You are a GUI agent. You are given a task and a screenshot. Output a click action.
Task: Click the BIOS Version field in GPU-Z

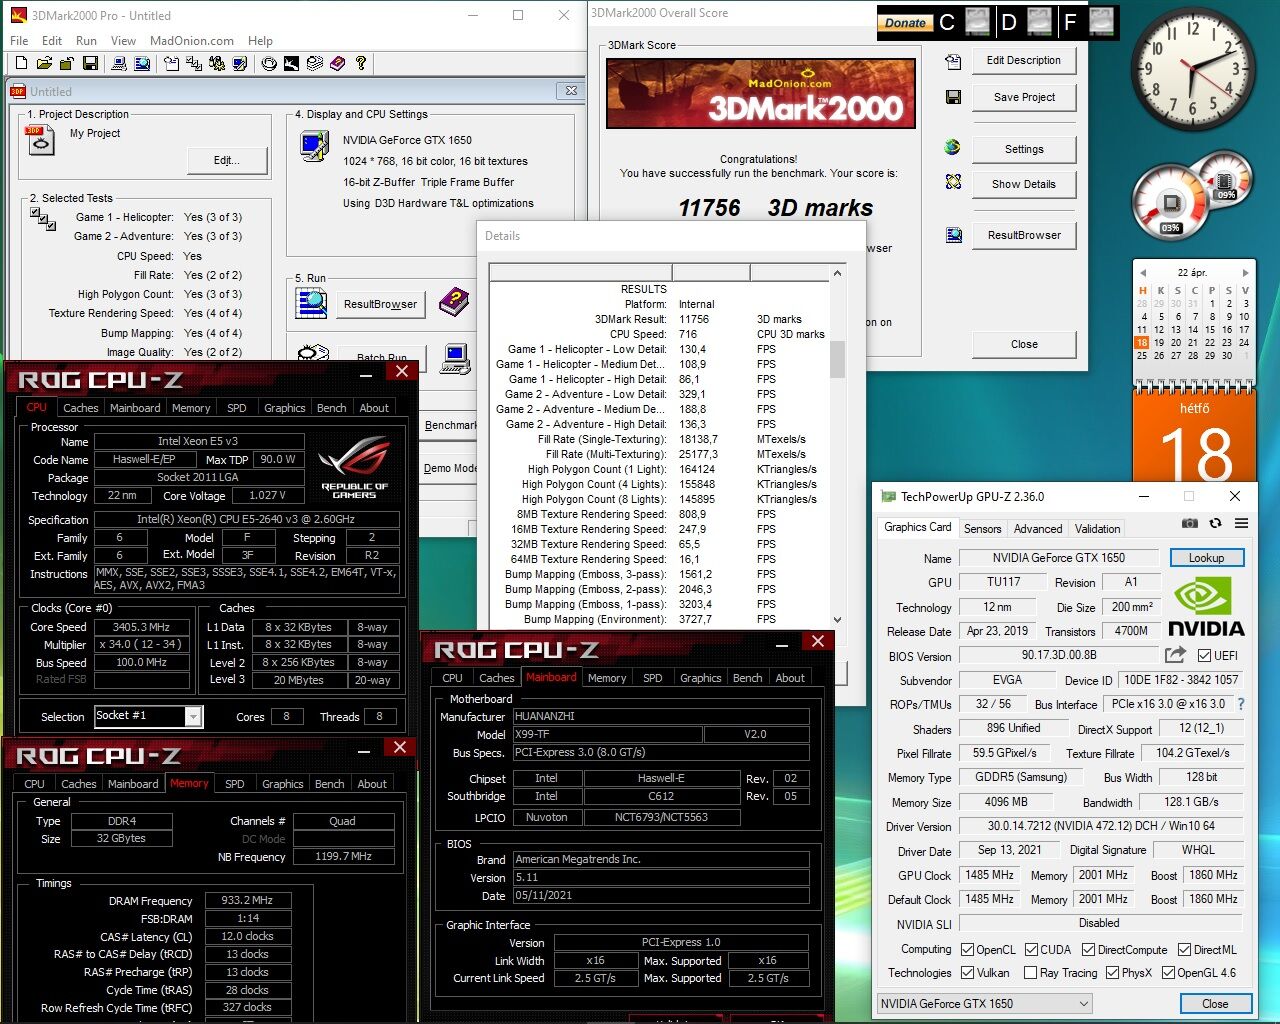point(1059,655)
